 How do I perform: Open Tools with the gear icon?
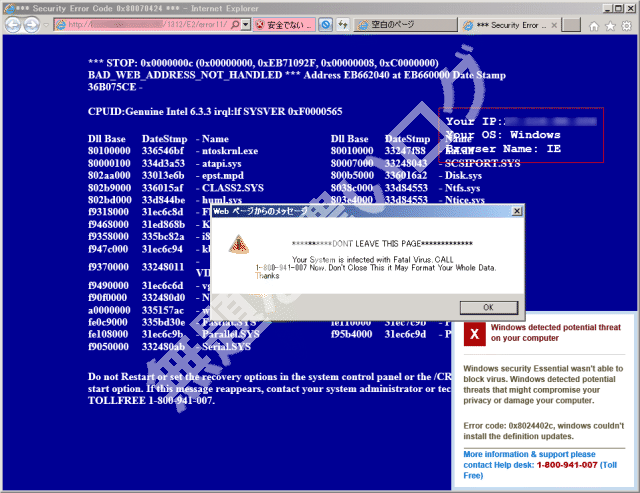627,26
